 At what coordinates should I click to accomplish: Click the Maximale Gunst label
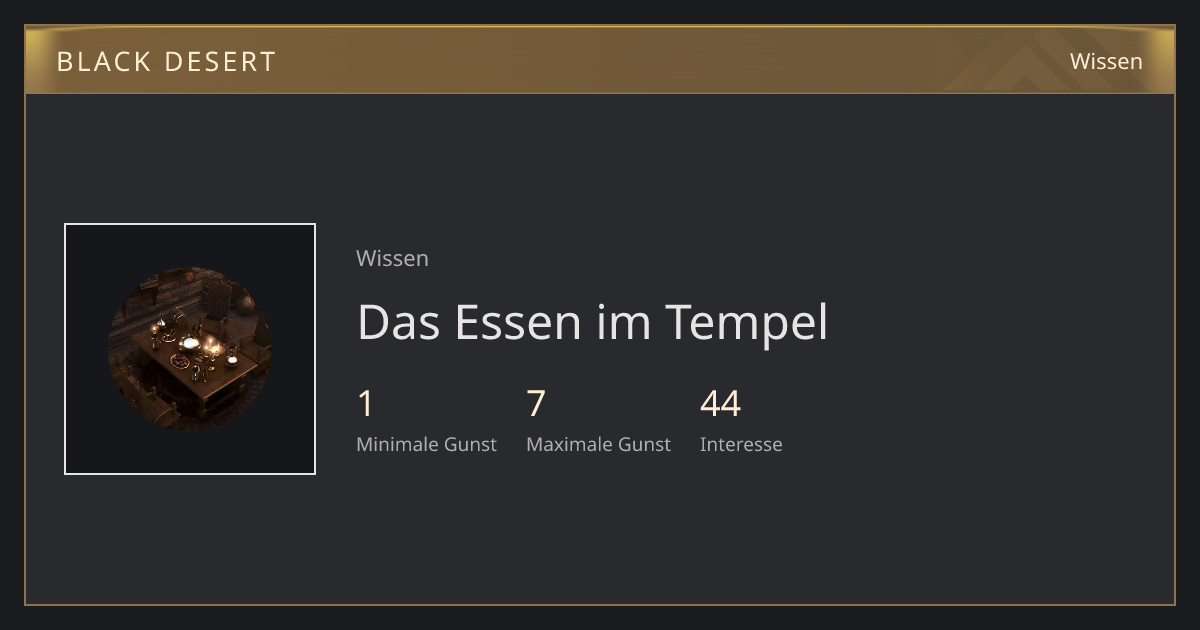(598, 444)
